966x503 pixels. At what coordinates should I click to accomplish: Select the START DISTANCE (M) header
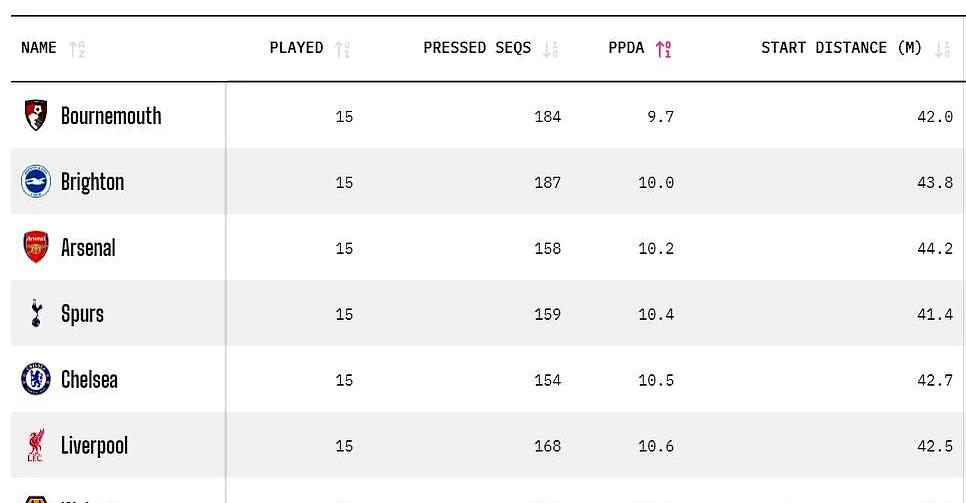coord(841,48)
